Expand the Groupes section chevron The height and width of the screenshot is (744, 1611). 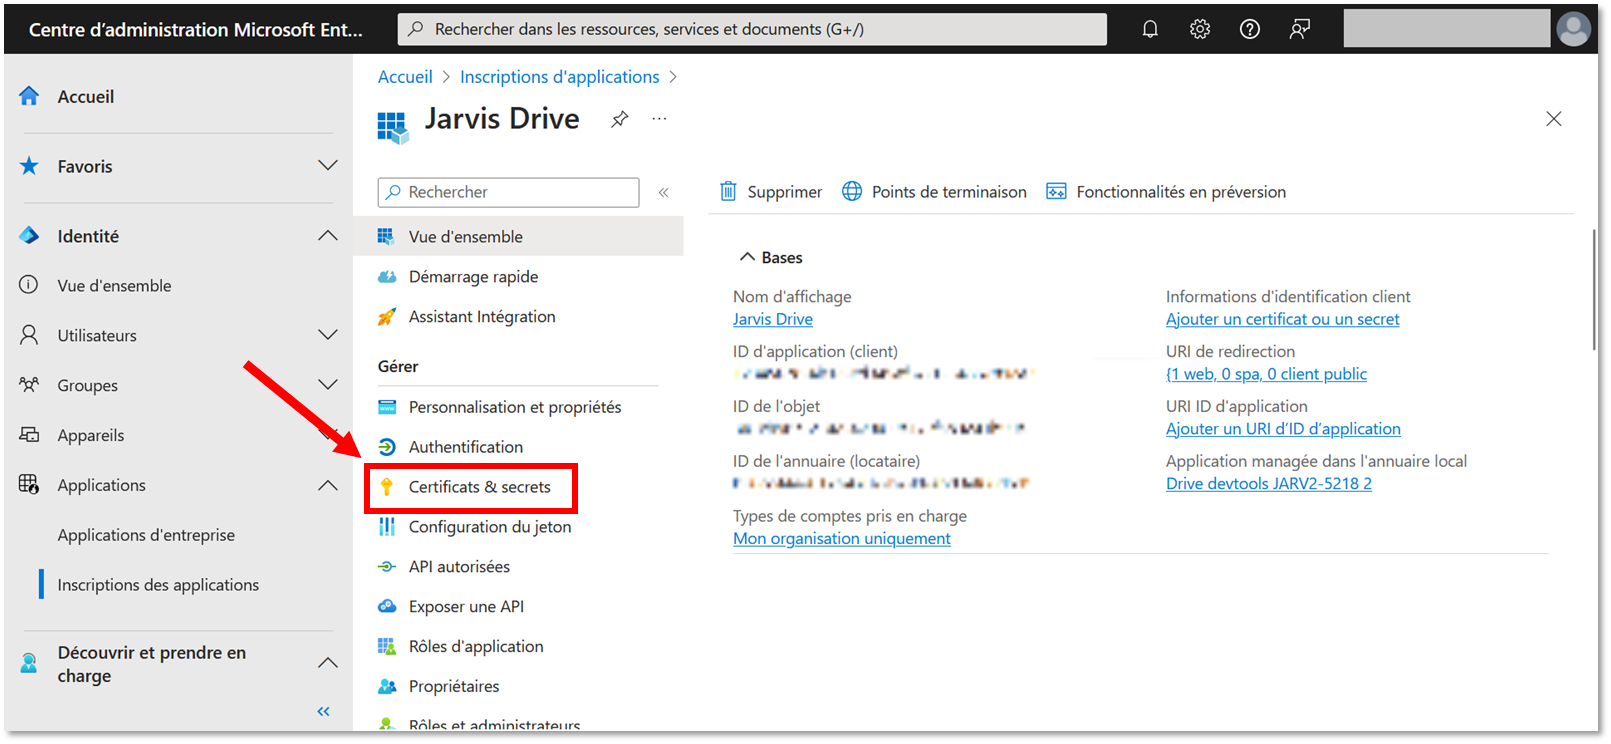pyautogui.click(x=327, y=385)
